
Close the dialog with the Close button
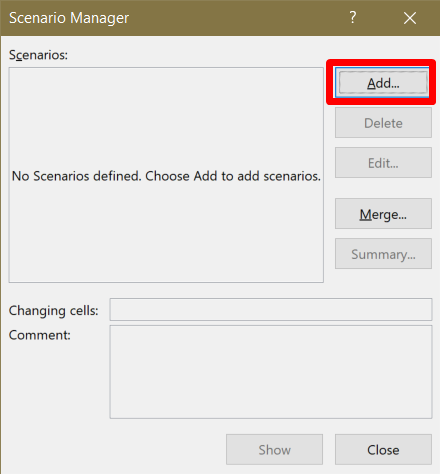click(383, 450)
